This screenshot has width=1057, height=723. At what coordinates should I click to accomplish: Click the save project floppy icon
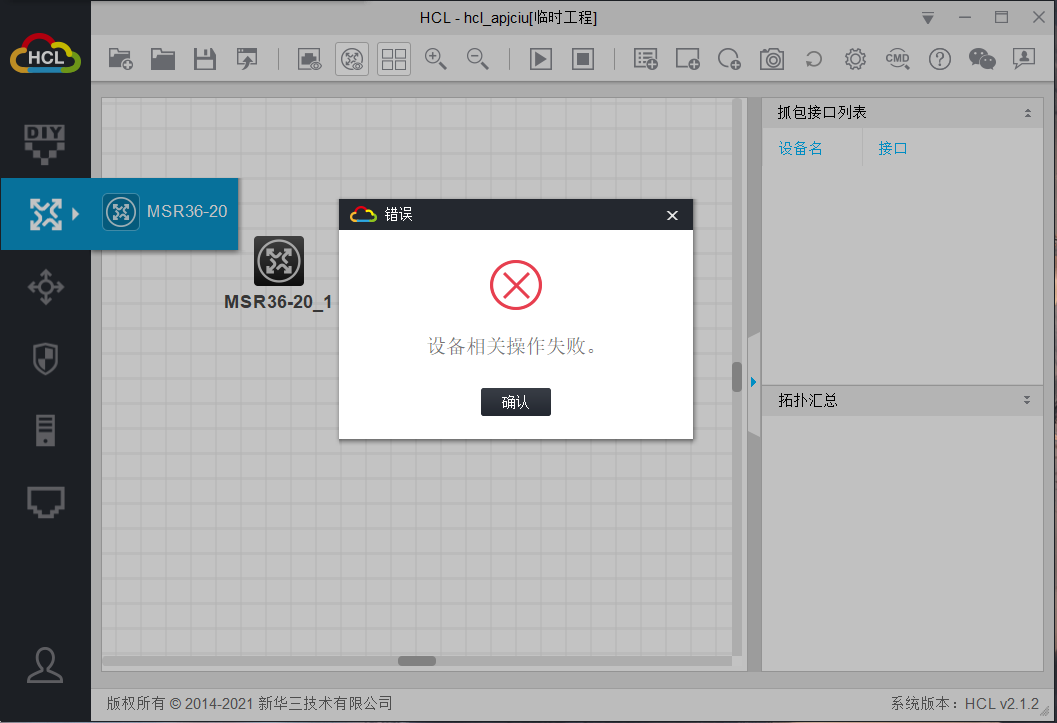tap(204, 59)
